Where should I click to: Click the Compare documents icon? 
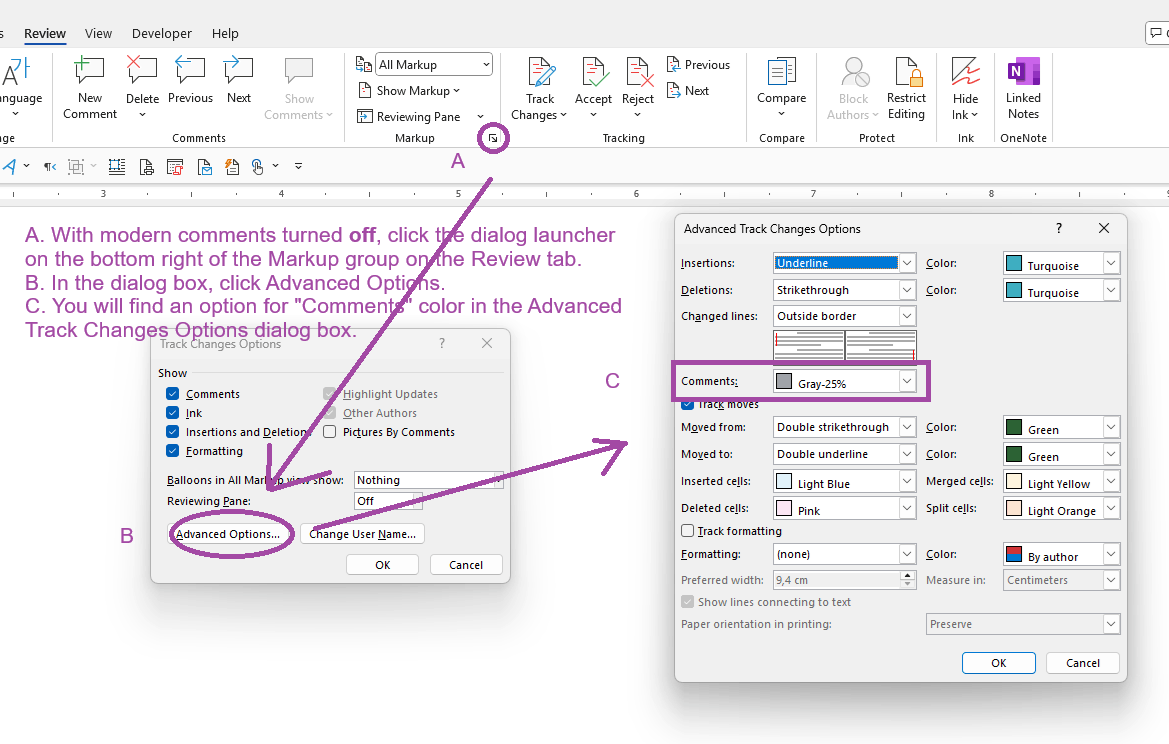(x=781, y=72)
